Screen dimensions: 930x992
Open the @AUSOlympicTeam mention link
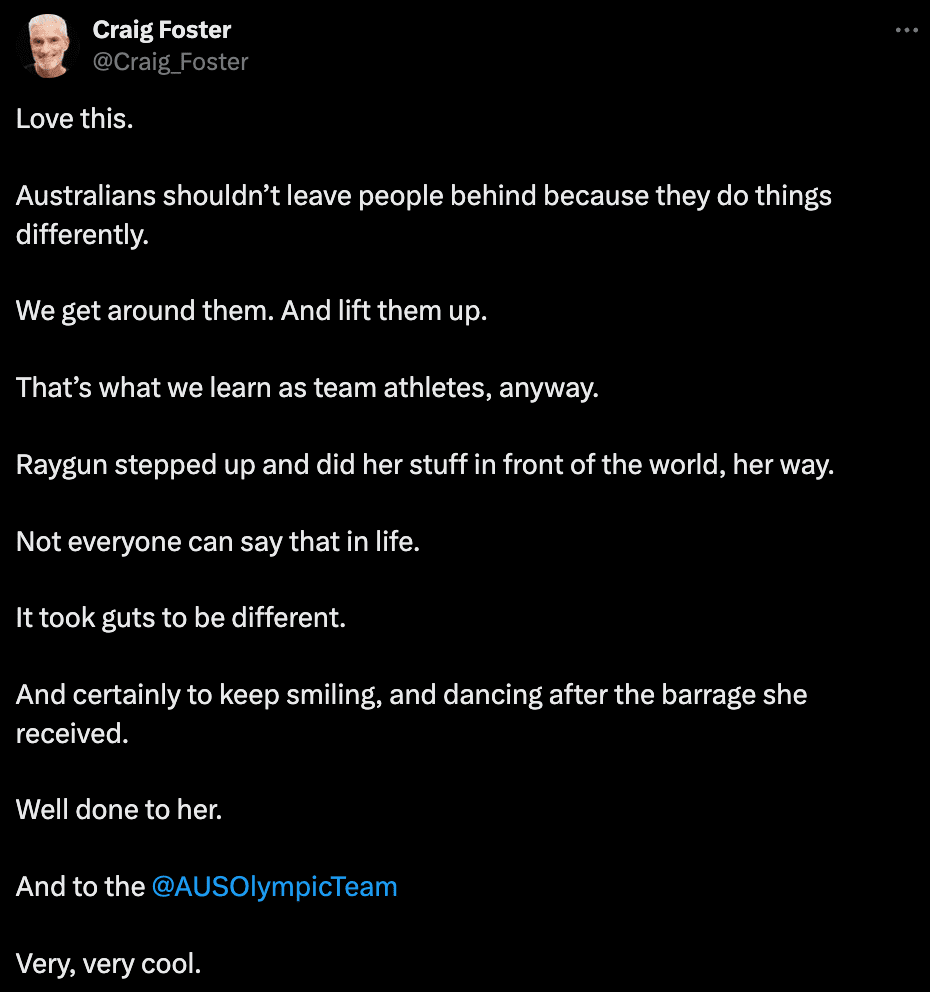tap(274, 887)
